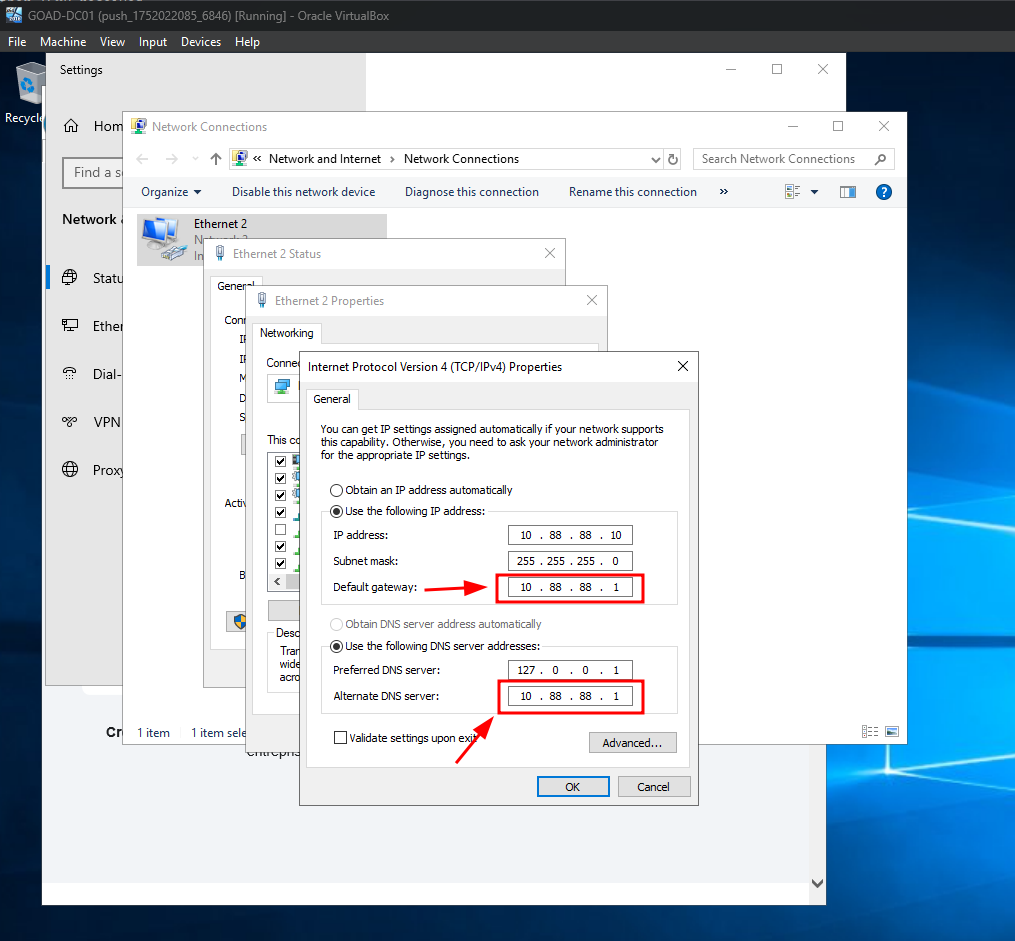Viewport: 1015px width, 941px height.
Task: Click the search magnifier in Network Connections
Action: (880, 159)
